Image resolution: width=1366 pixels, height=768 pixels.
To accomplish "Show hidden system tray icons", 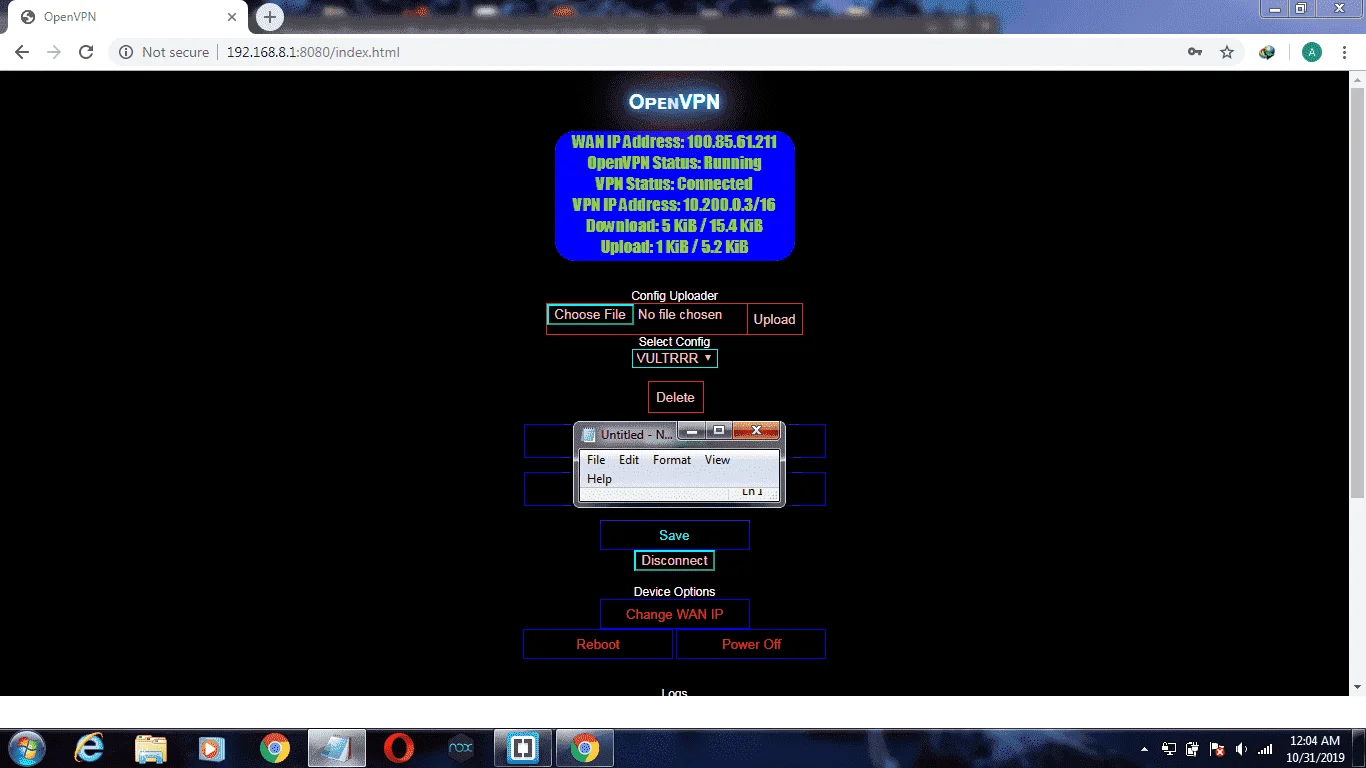I will (x=1144, y=748).
